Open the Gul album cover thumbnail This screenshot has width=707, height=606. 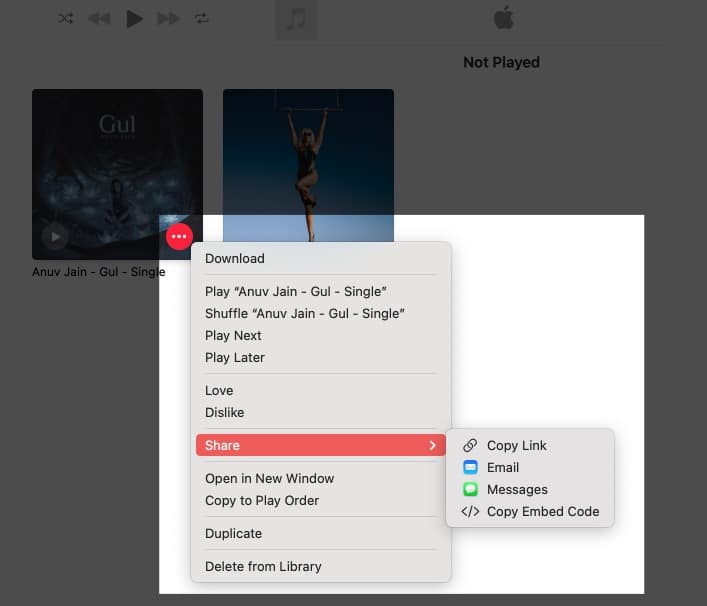(x=117, y=174)
